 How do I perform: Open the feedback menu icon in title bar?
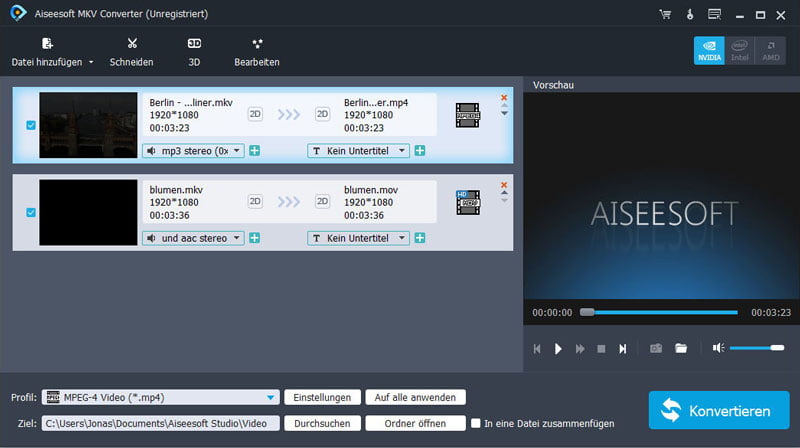pyautogui.click(x=714, y=14)
